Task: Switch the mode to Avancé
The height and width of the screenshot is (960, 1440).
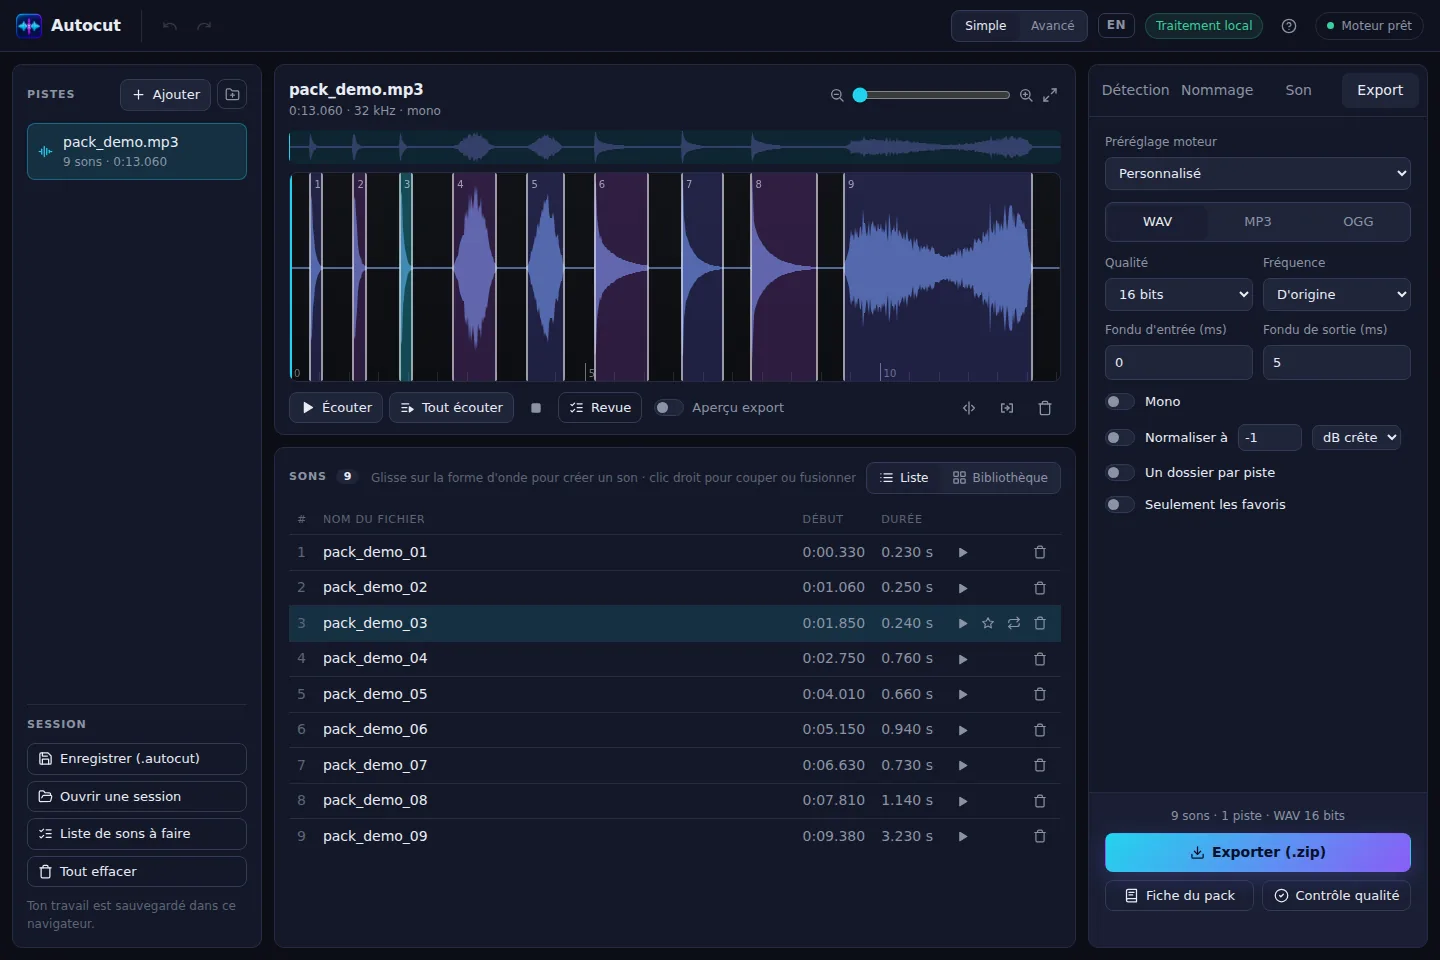Action: (1052, 26)
